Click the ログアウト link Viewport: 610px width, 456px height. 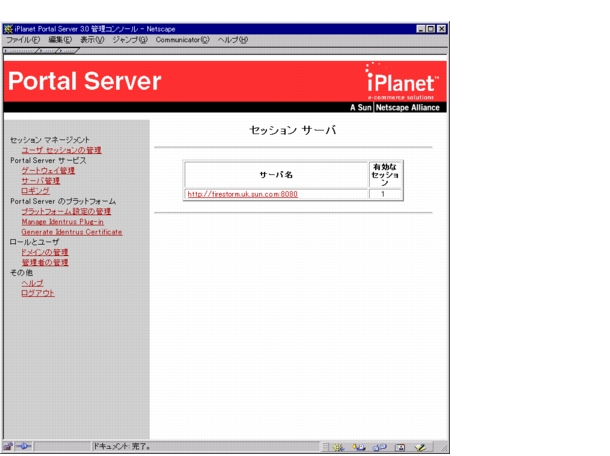pos(38,293)
